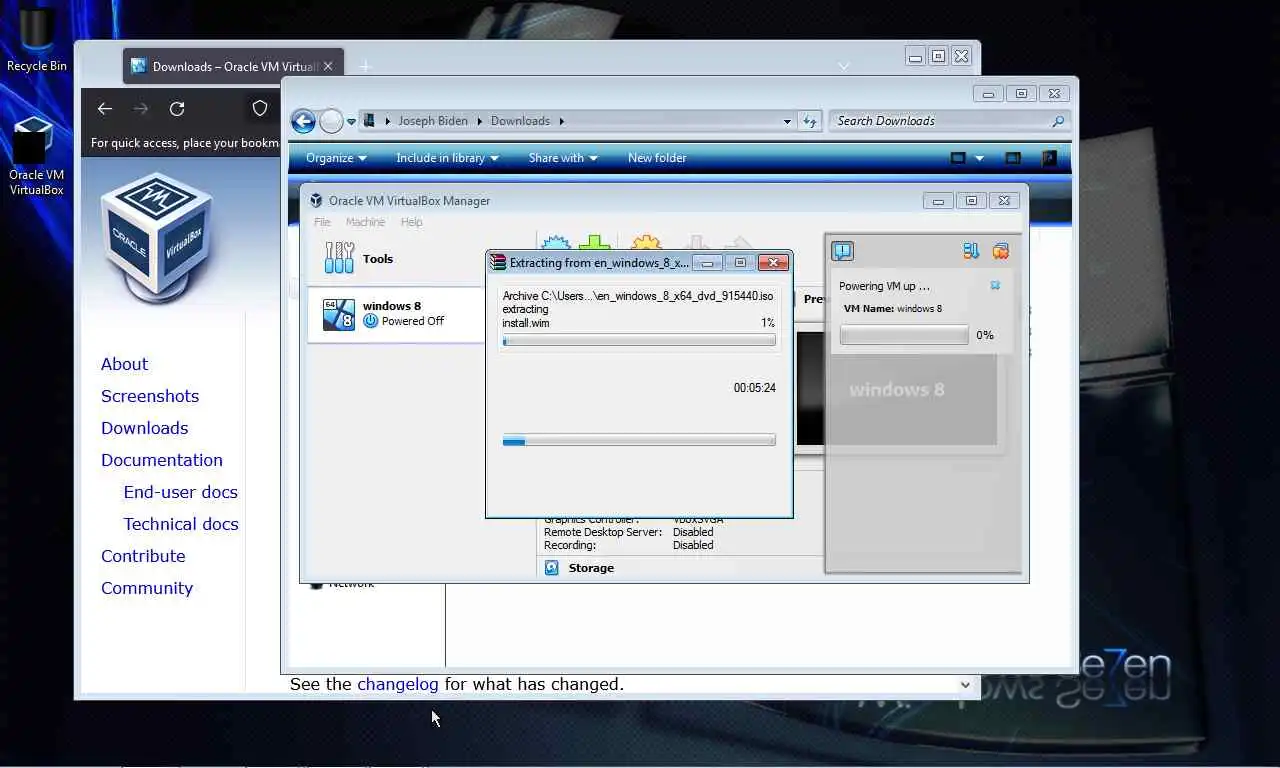Open the address bar history dropdown
Screen dimensions: 1280x768
(787, 121)
